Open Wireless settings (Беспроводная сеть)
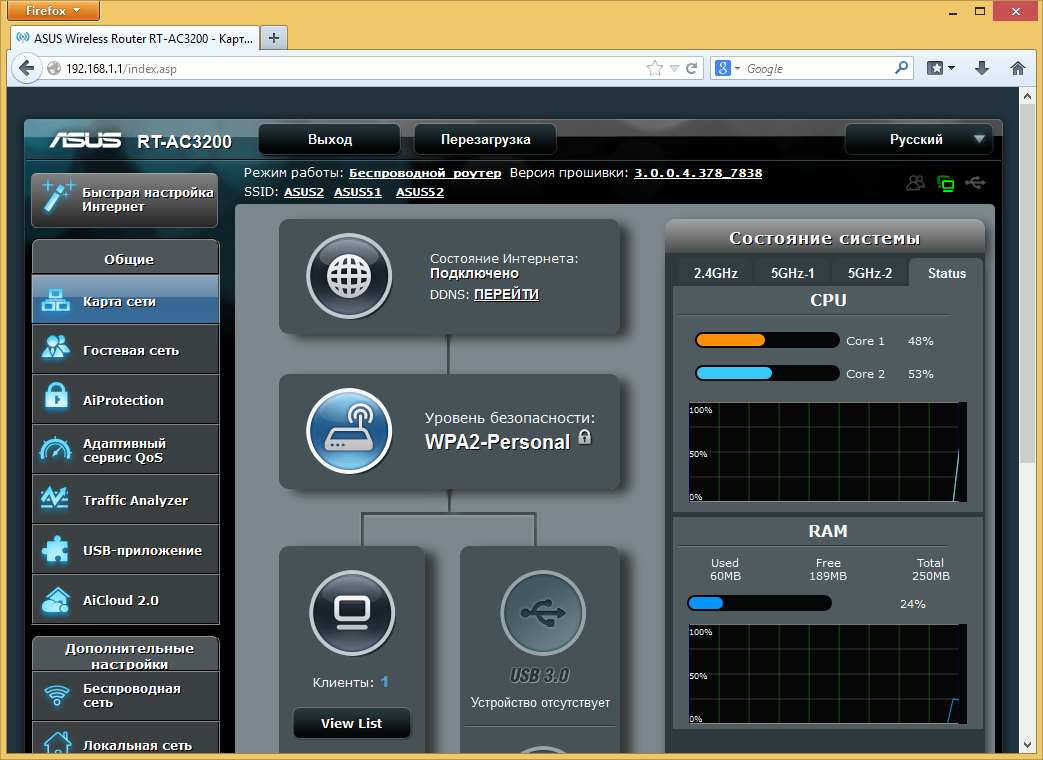Image resolution: width=1043 pixels, height=760 pixels. (125, 696)
